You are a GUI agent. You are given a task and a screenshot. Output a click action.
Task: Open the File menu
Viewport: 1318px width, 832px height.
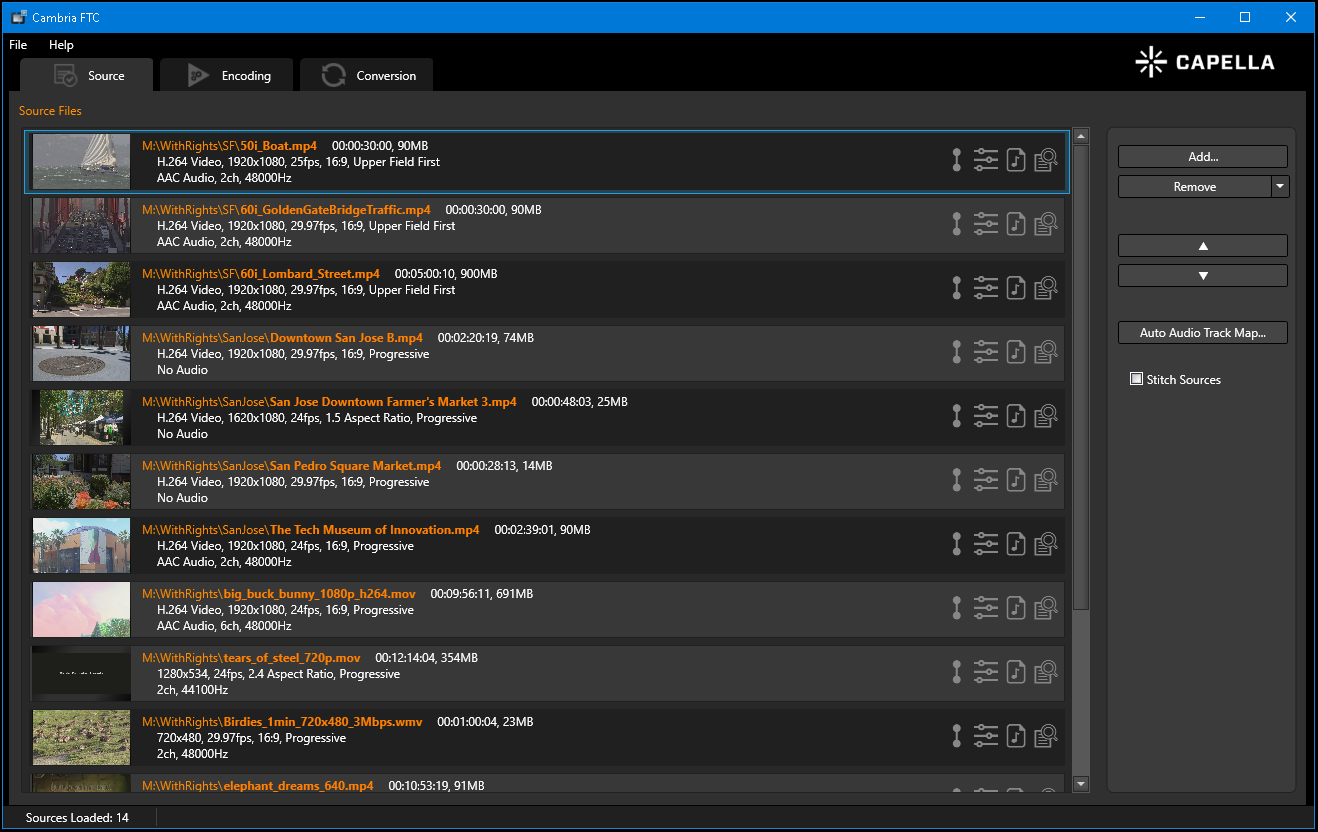(x=18, y=45)
